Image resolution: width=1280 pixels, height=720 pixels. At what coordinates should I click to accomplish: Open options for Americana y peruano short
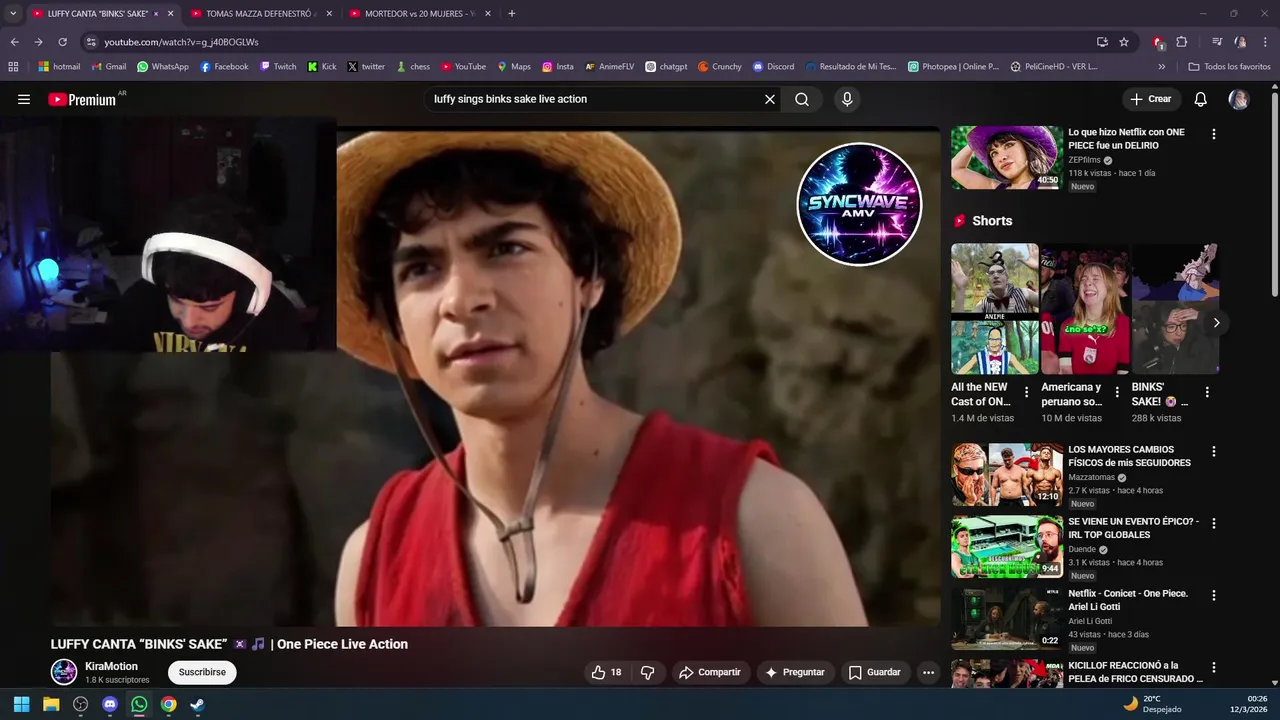coord(1116,392)
